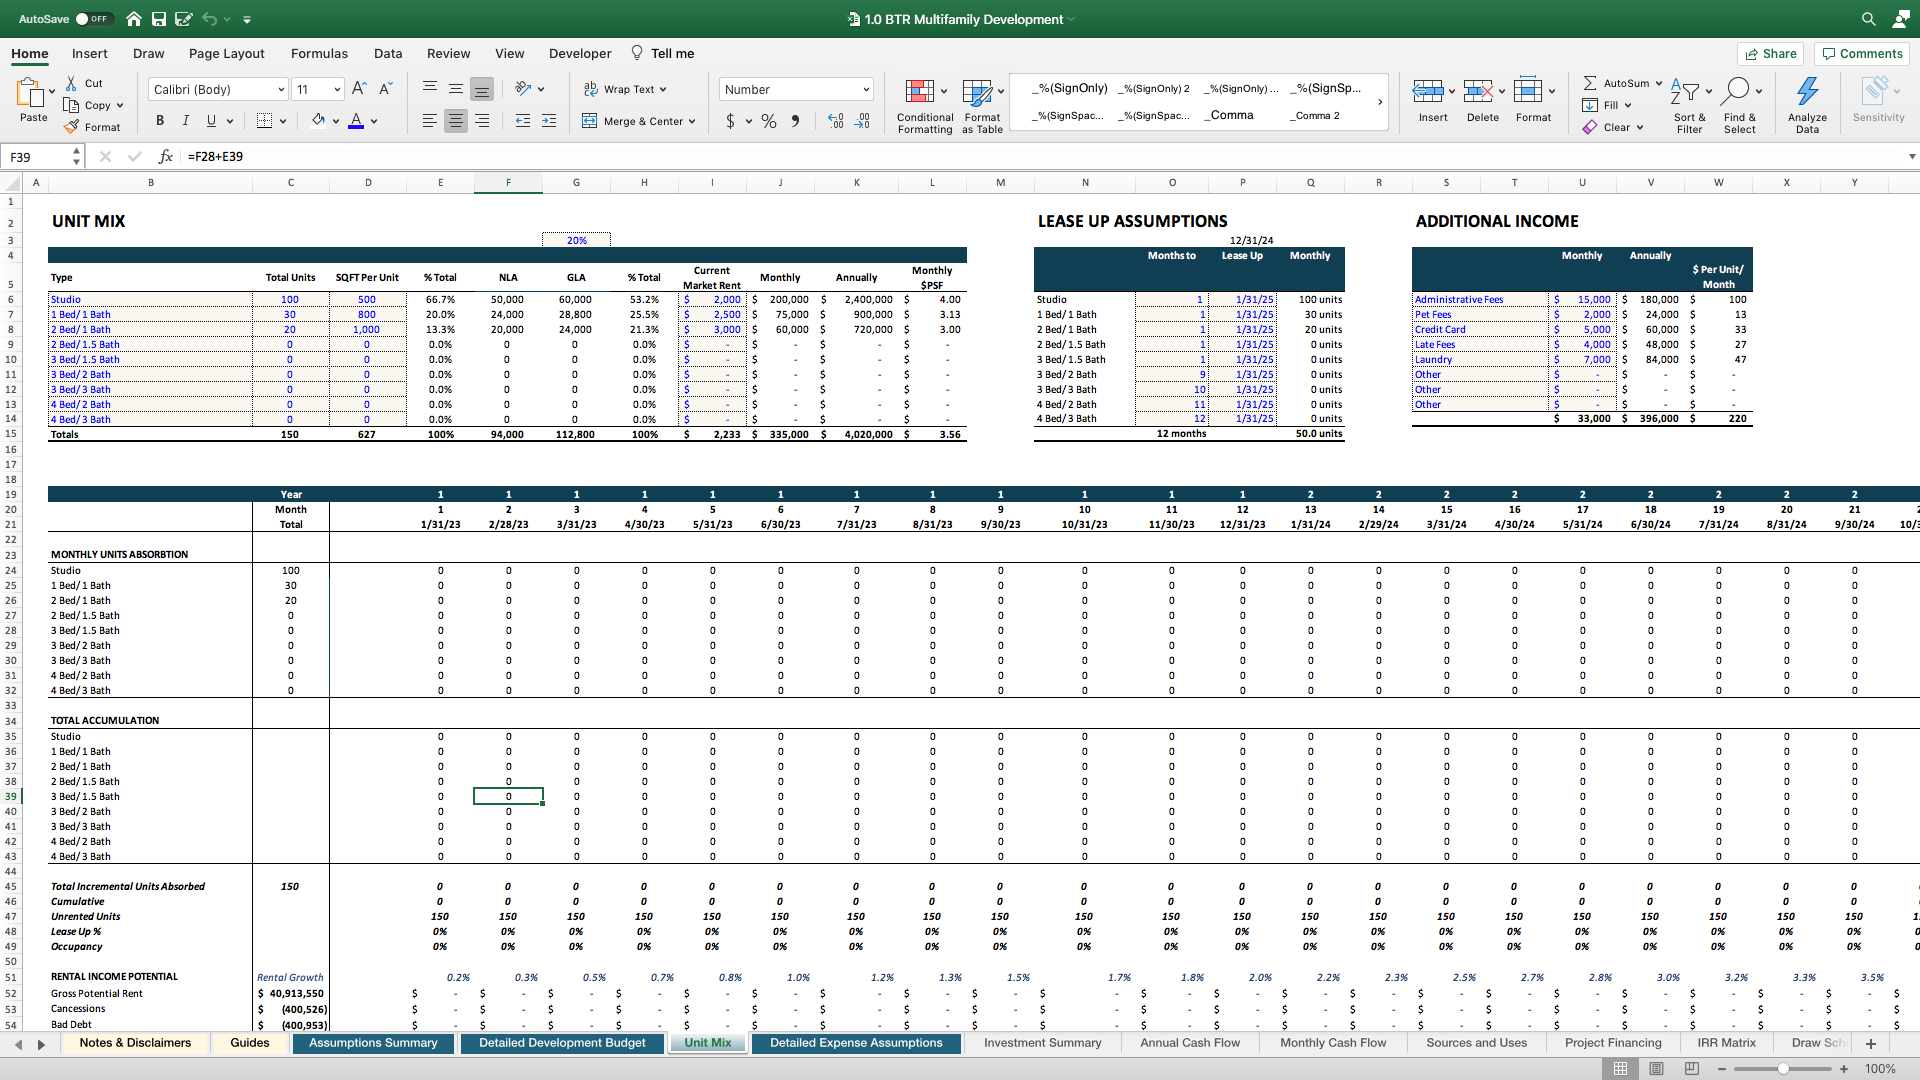
Task: Open Find & Select magnifier
Action: 1739,104
